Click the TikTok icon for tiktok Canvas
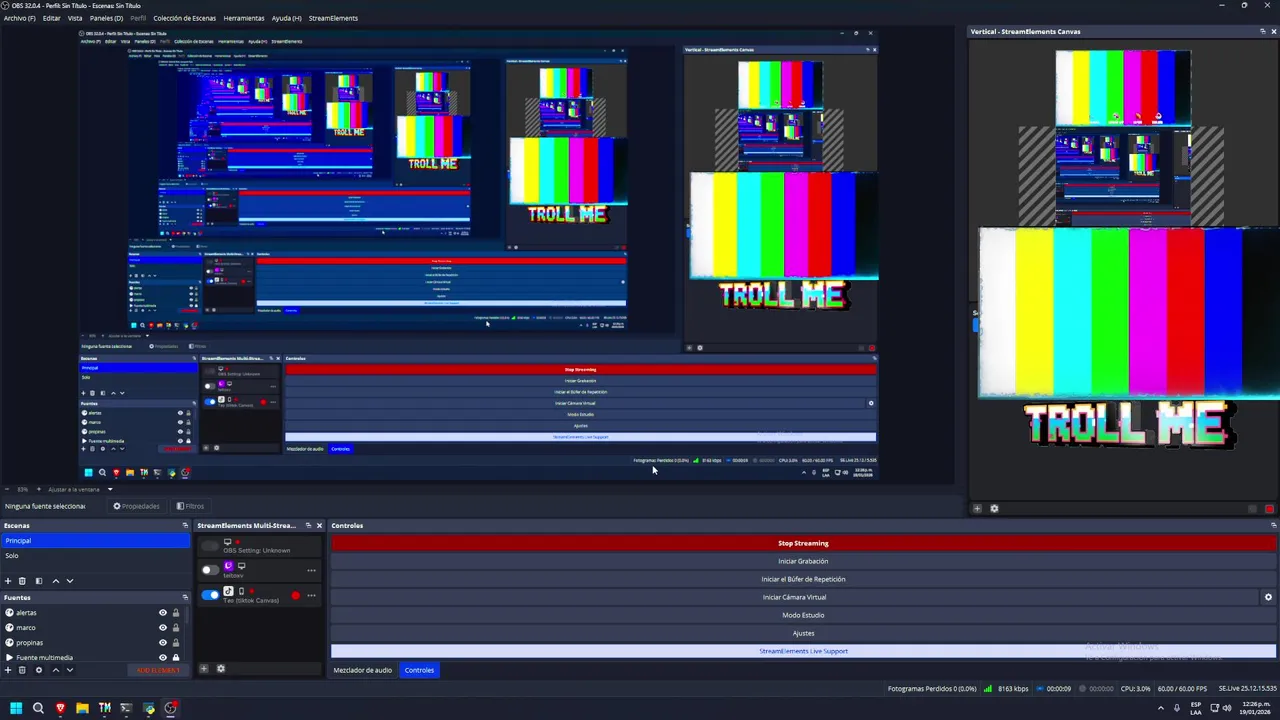Viewport: 1280px width, 720px height. (228, 591)
